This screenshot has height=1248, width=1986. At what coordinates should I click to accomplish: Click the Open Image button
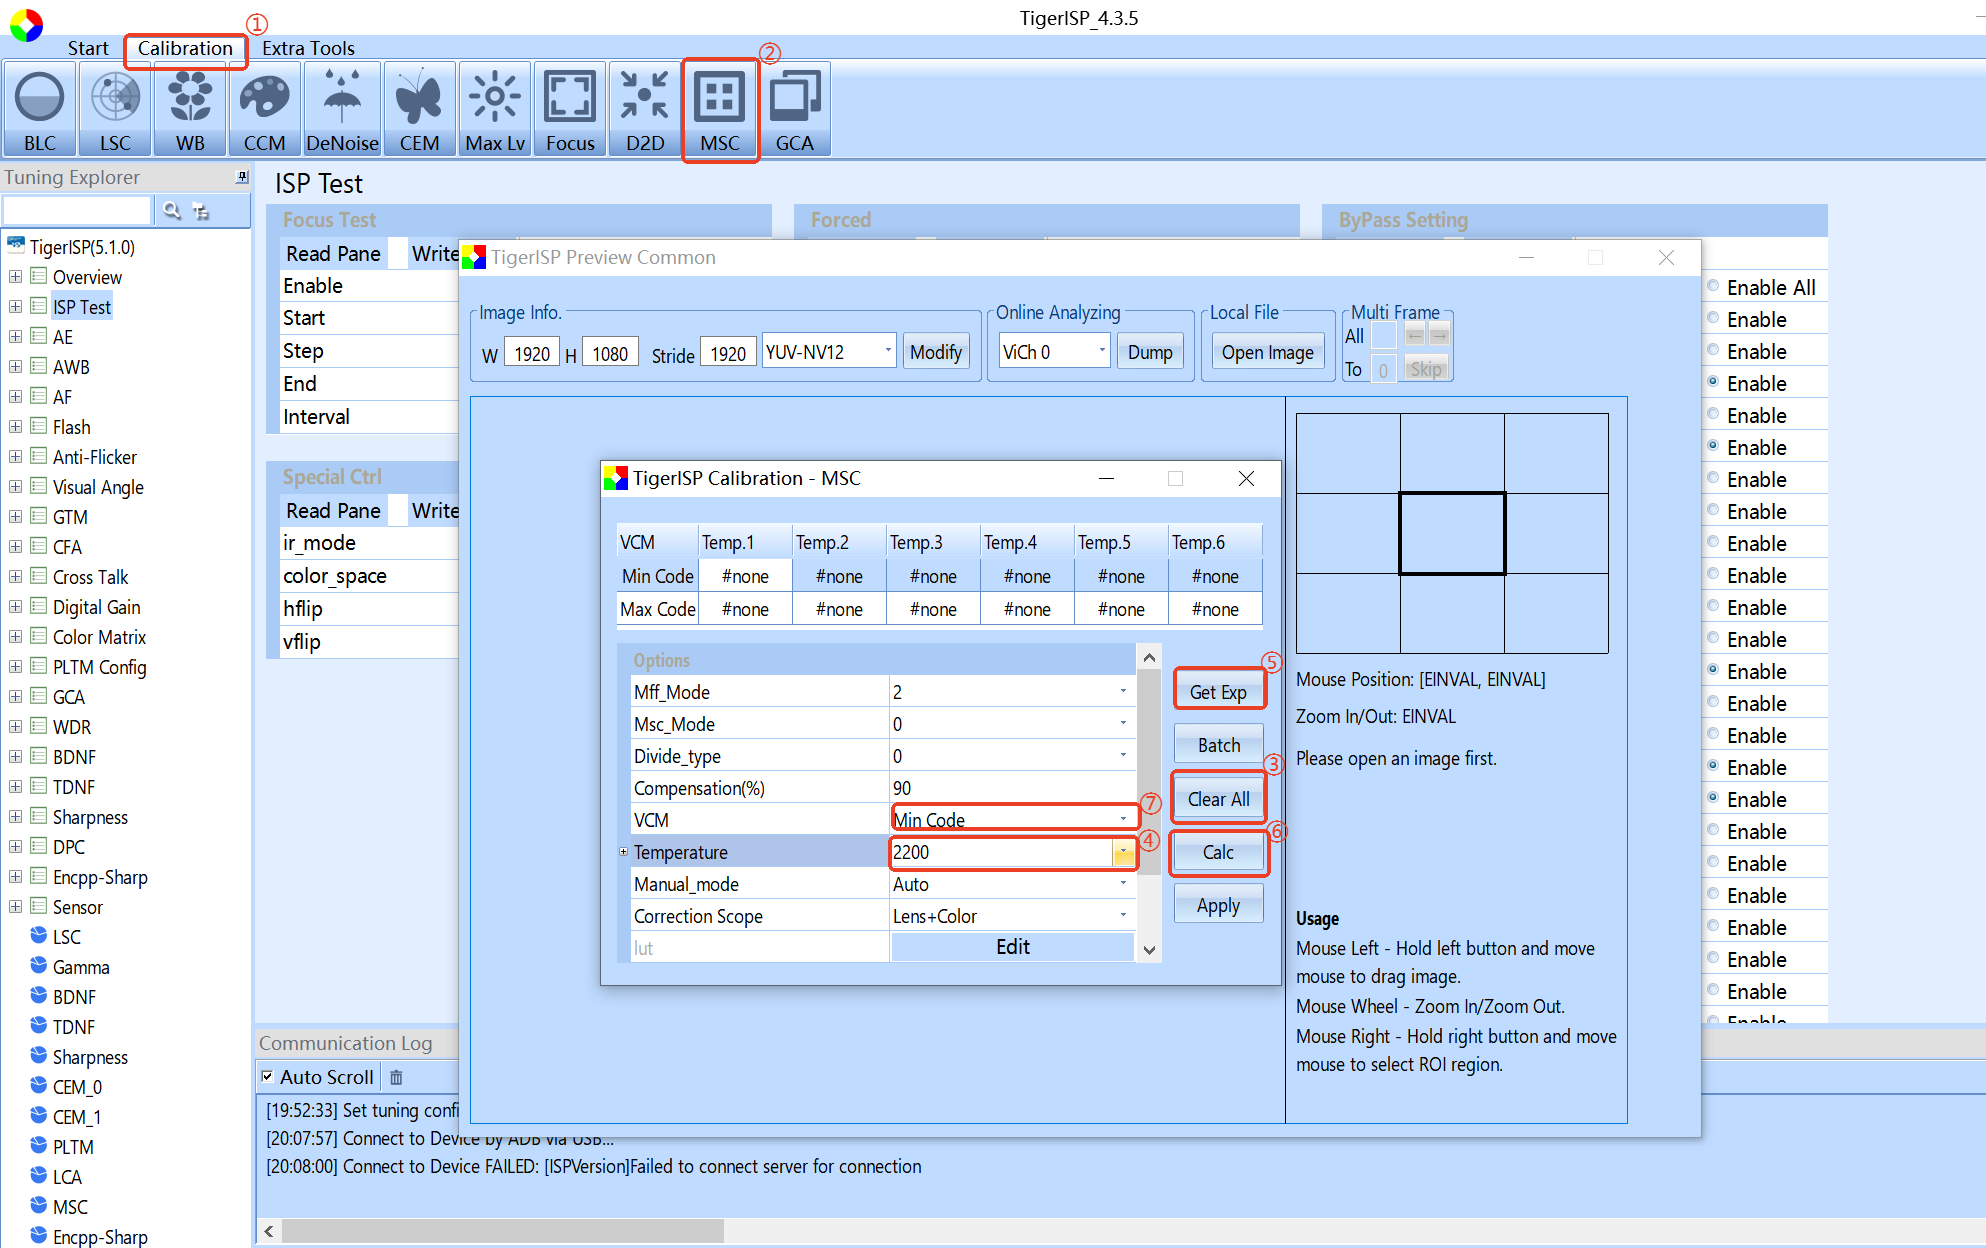pyautogui.click(x=1268, y=352)
